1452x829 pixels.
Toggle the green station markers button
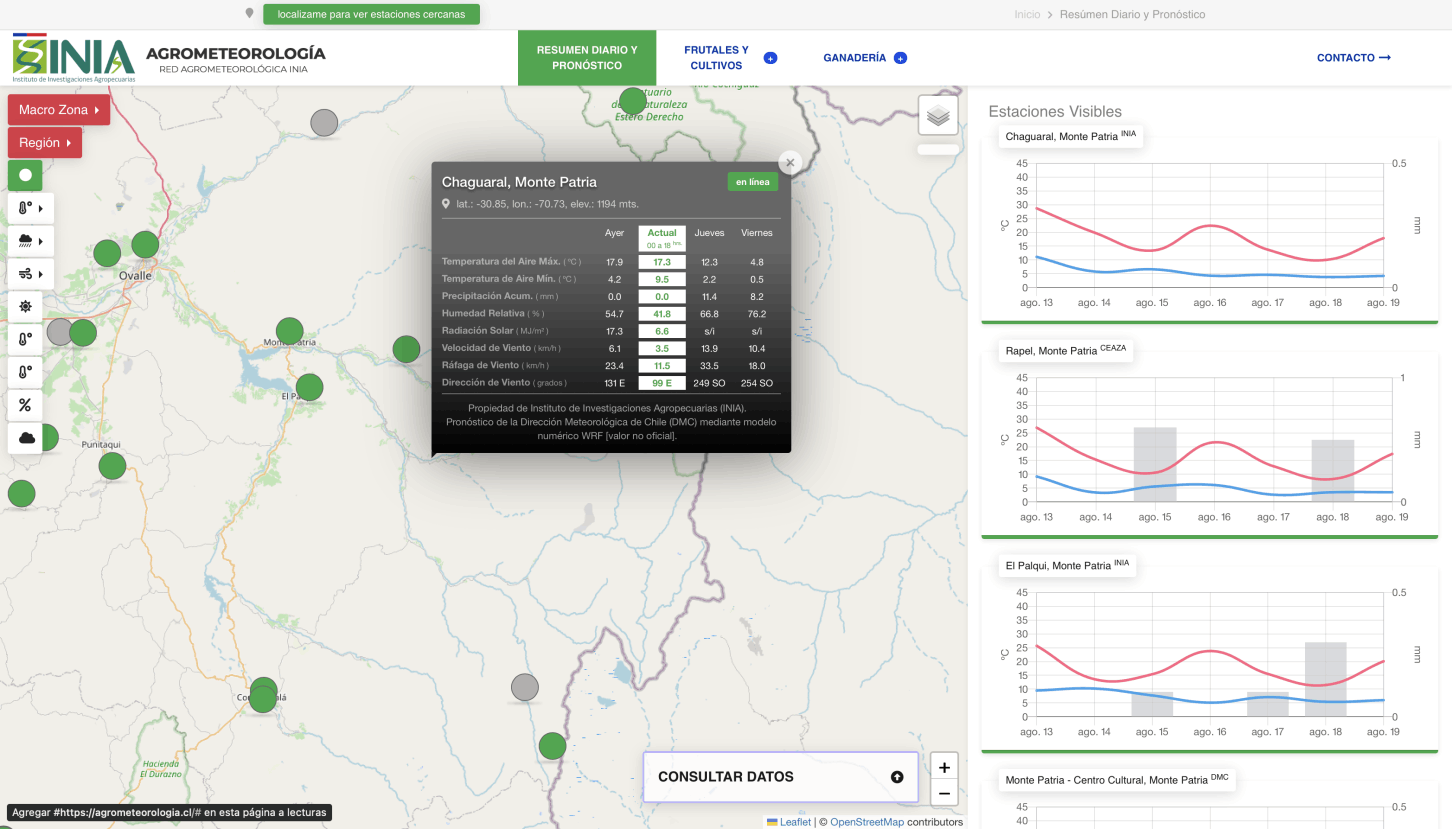(25, 175)
